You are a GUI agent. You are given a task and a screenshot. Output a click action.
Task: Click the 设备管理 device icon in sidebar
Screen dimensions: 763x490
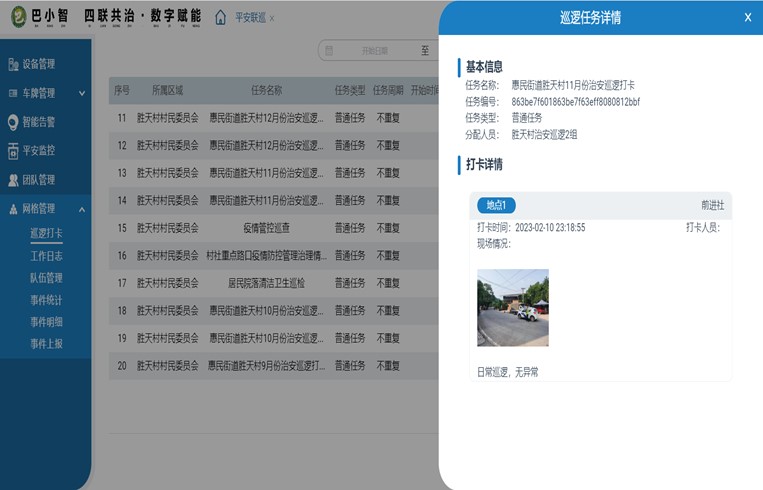point(13,65)
